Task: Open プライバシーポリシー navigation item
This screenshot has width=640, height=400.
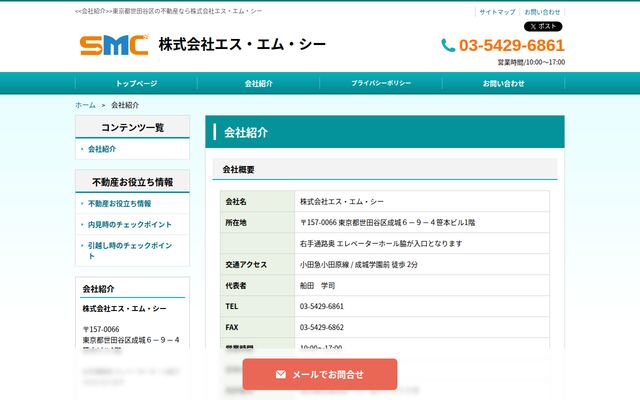Action: (x=381, y=83)
